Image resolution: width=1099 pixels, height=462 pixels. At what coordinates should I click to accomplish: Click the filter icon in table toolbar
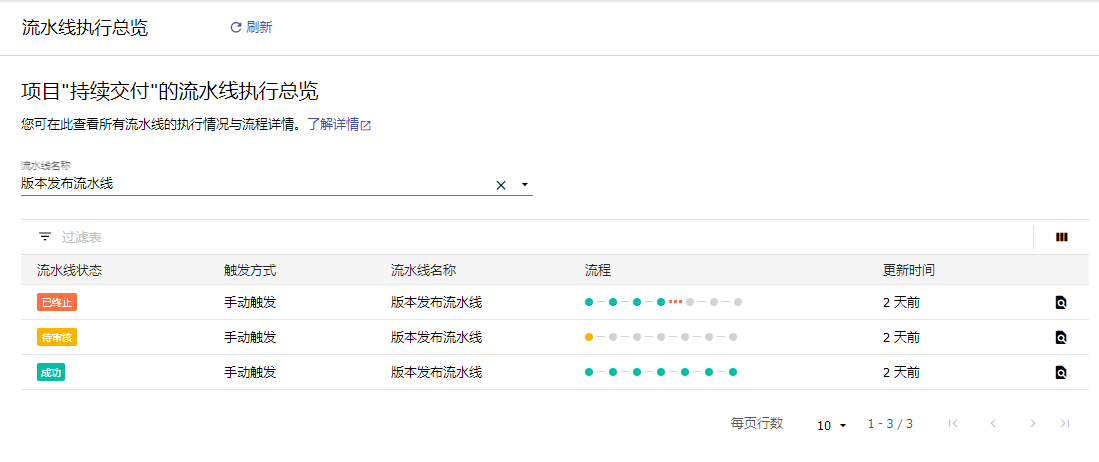point(45,237)
